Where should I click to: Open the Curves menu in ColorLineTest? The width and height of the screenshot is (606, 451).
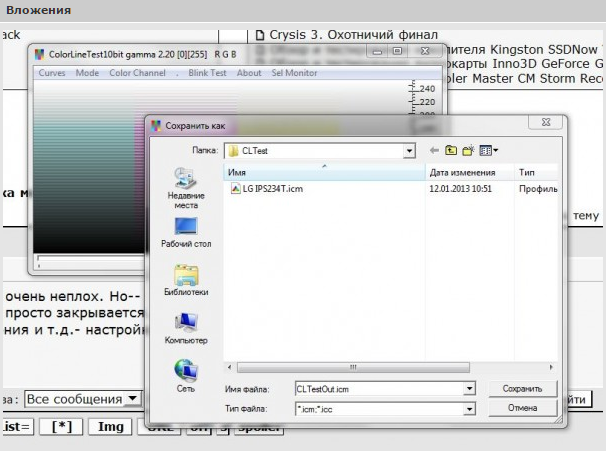pos(52,73)
